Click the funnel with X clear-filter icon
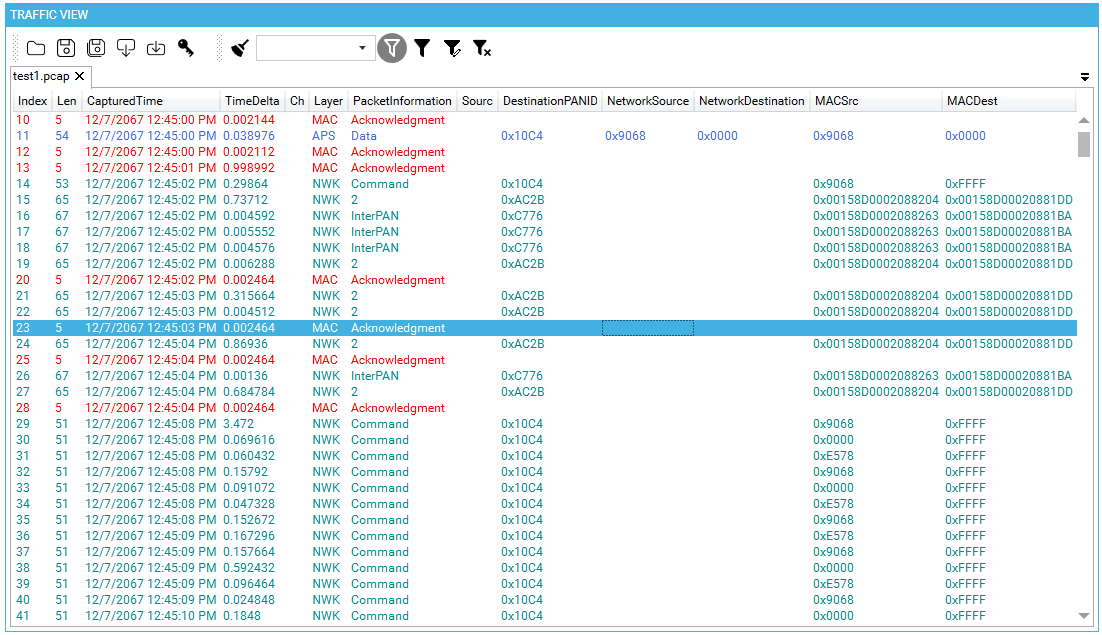 pos(482,48)
